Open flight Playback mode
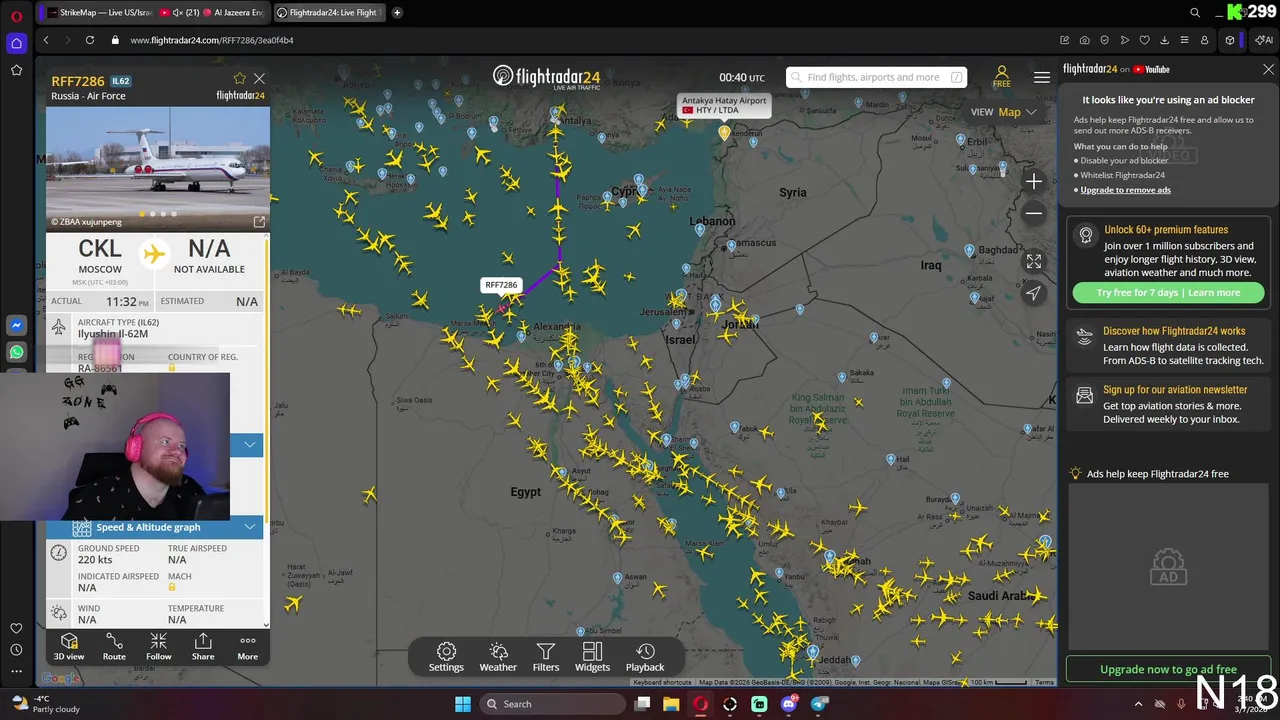Viewport: 1280px width, 720px height. click(x=645, y=657)
